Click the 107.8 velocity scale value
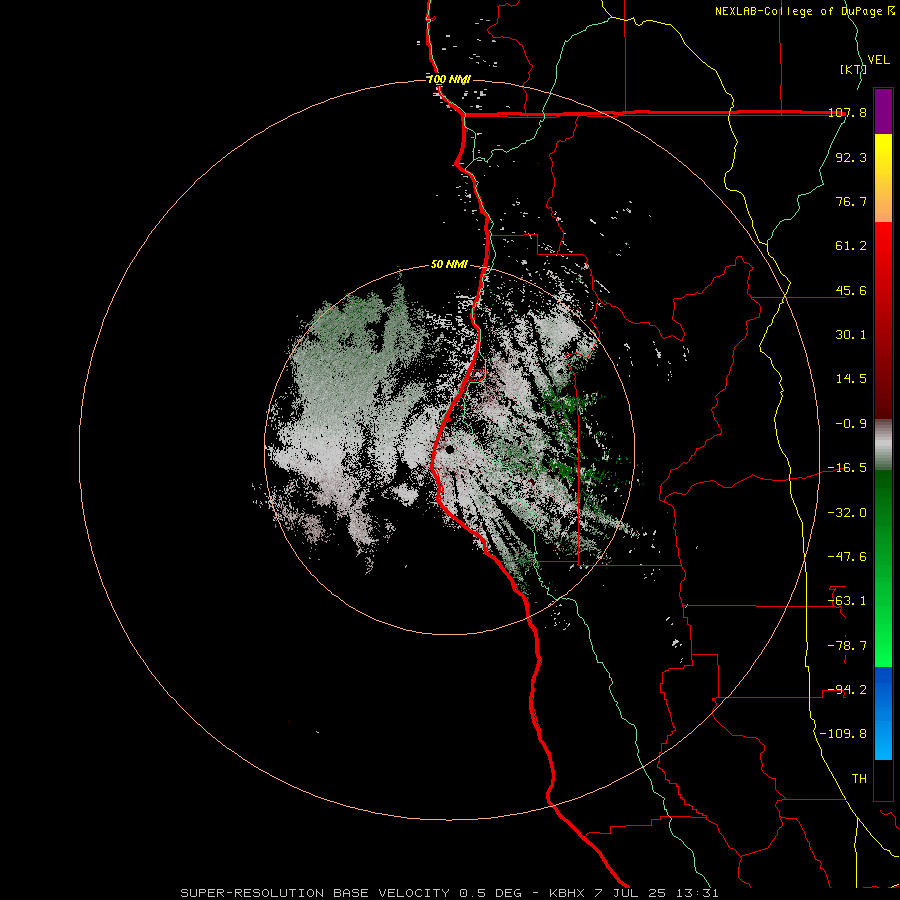The image size is (900, 900). point(847,113)
